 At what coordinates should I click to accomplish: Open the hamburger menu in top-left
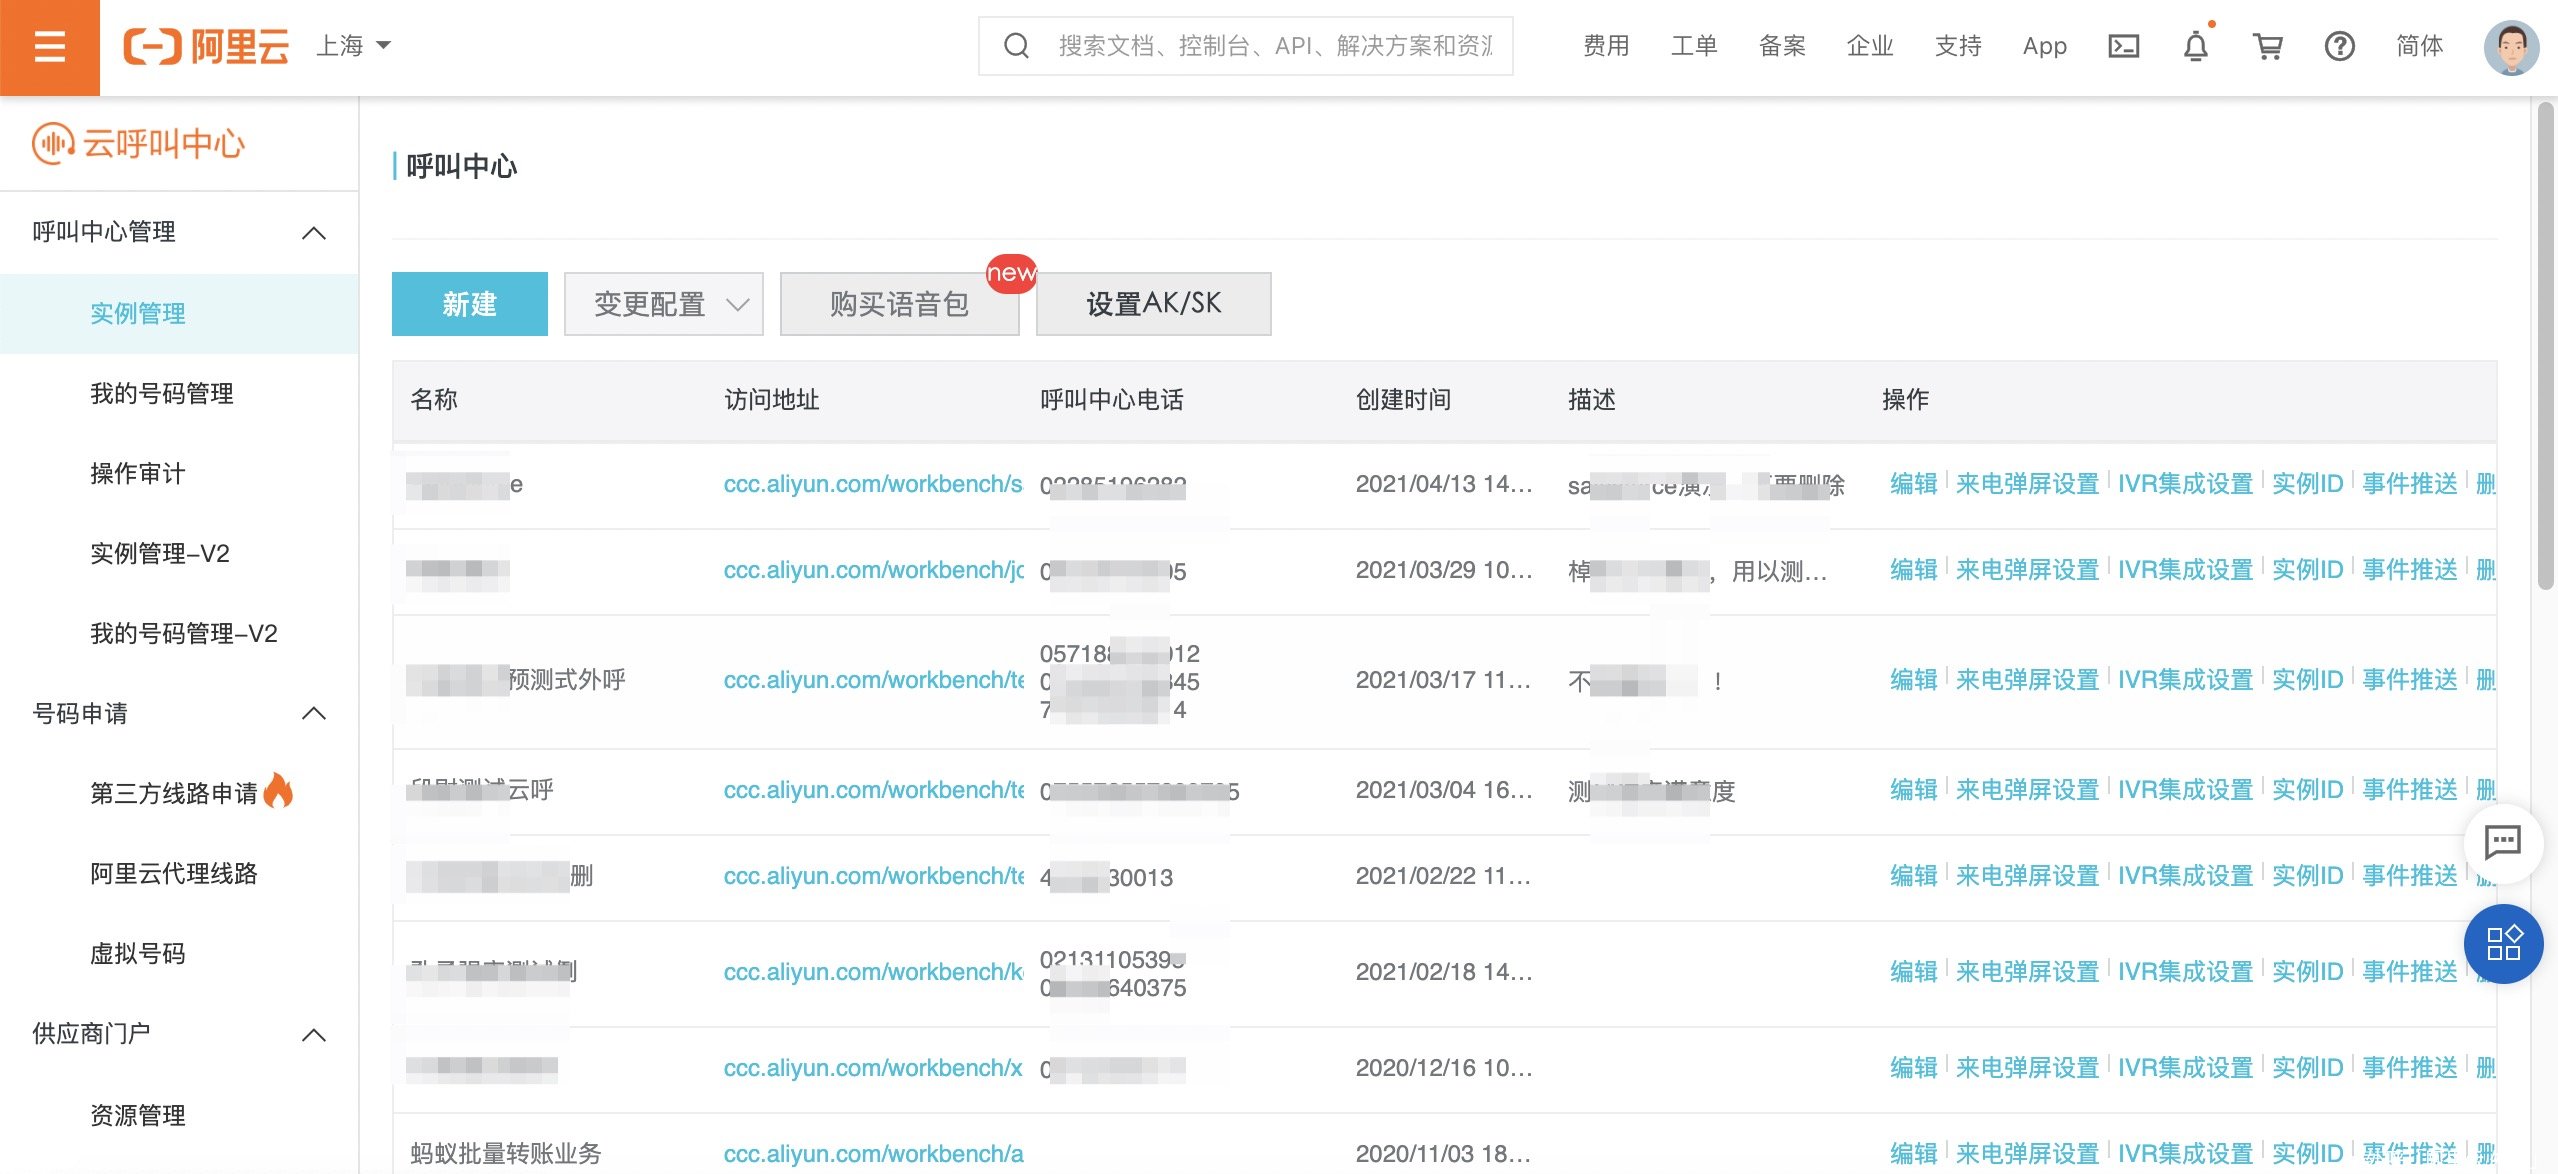pyautogui.click(x=49, y=47)
